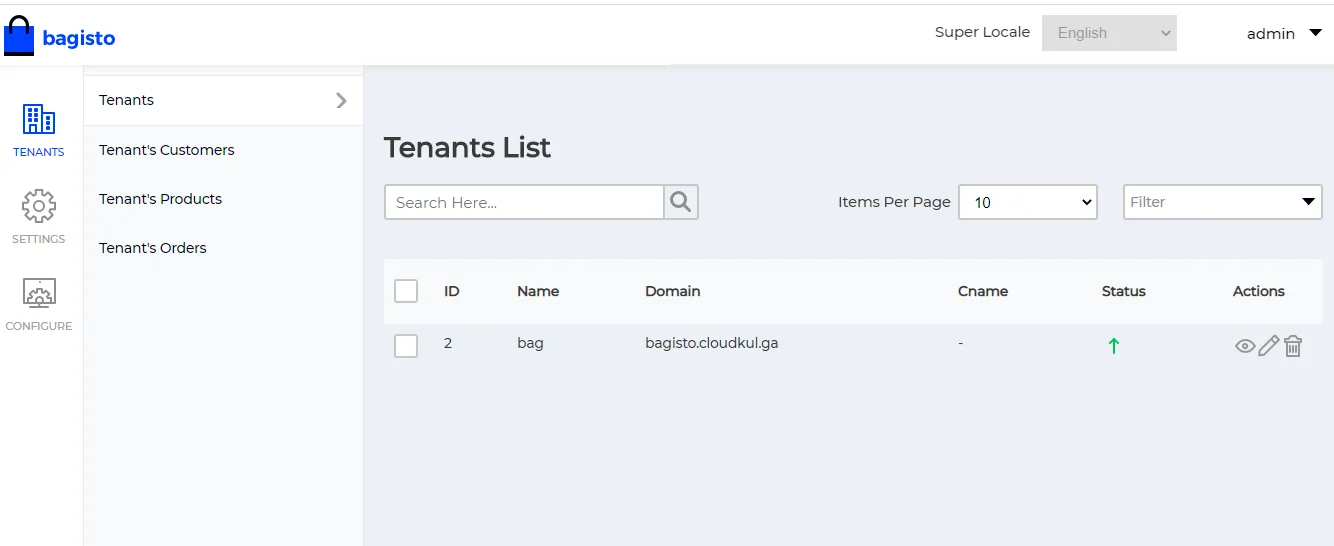Click the bagisto shopping bag logo
Image resolution: width=1334 pixels, height=546 pixels.
(x=19, y=36)
